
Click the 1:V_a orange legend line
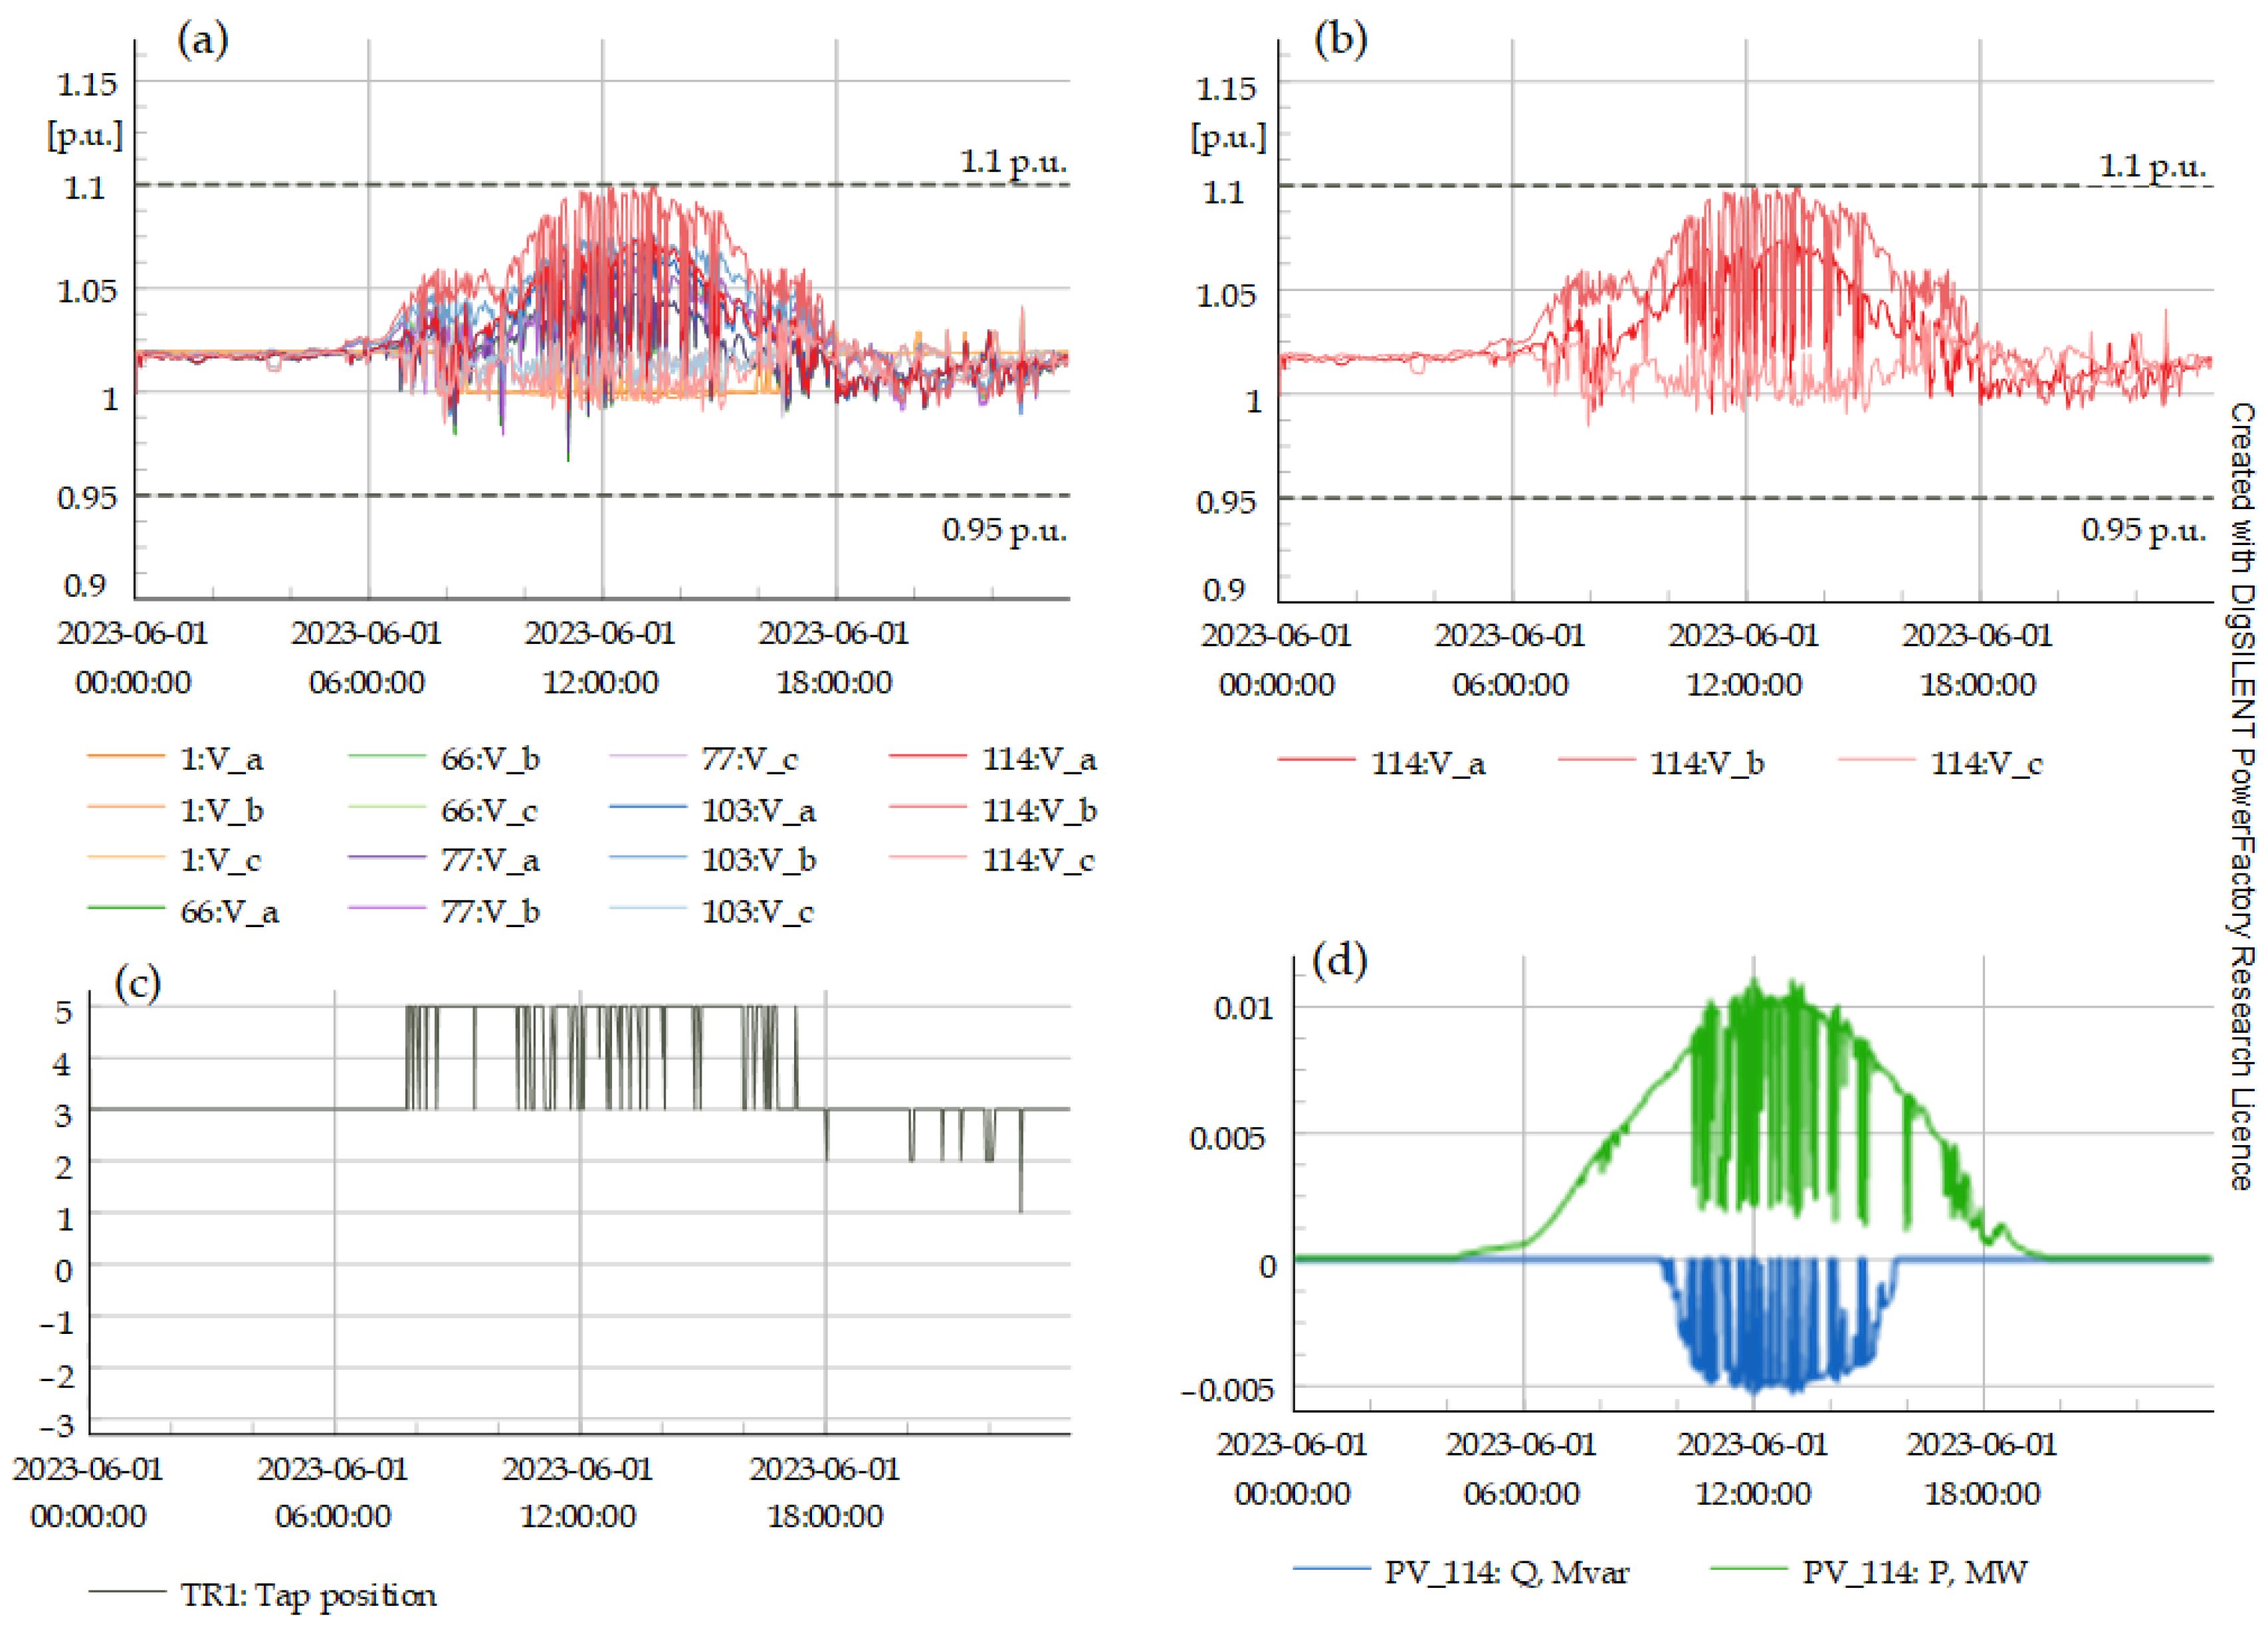[x=126, y=757]
